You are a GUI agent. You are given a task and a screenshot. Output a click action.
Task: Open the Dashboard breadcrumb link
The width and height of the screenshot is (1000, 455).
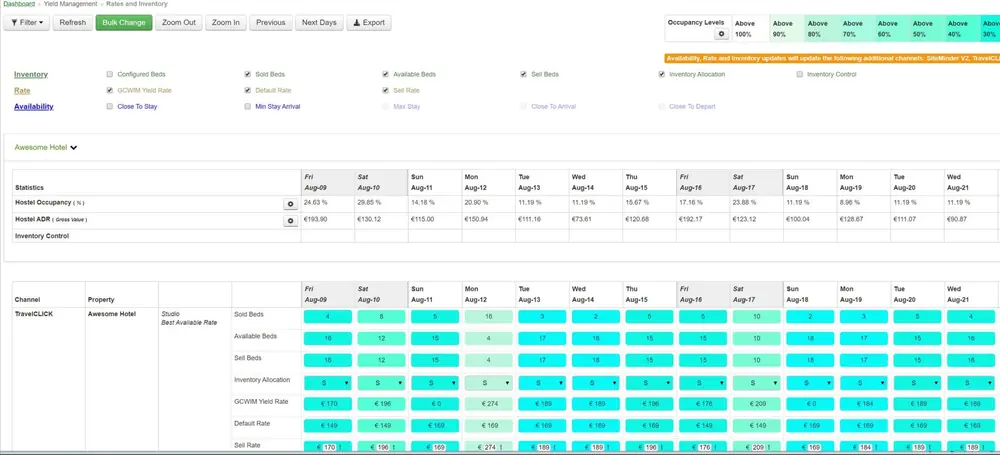(x=19, y=4)
